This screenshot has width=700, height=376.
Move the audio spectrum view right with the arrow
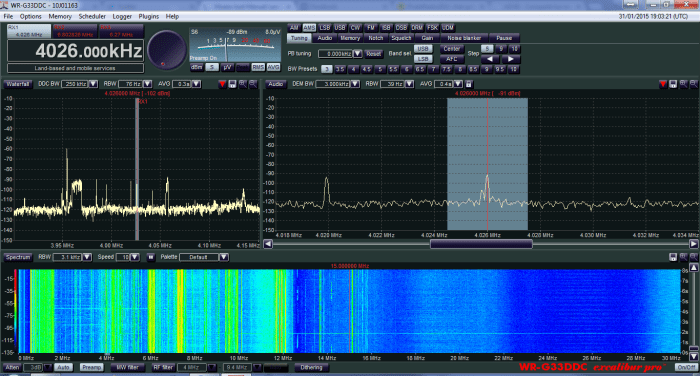coord(693,244)
